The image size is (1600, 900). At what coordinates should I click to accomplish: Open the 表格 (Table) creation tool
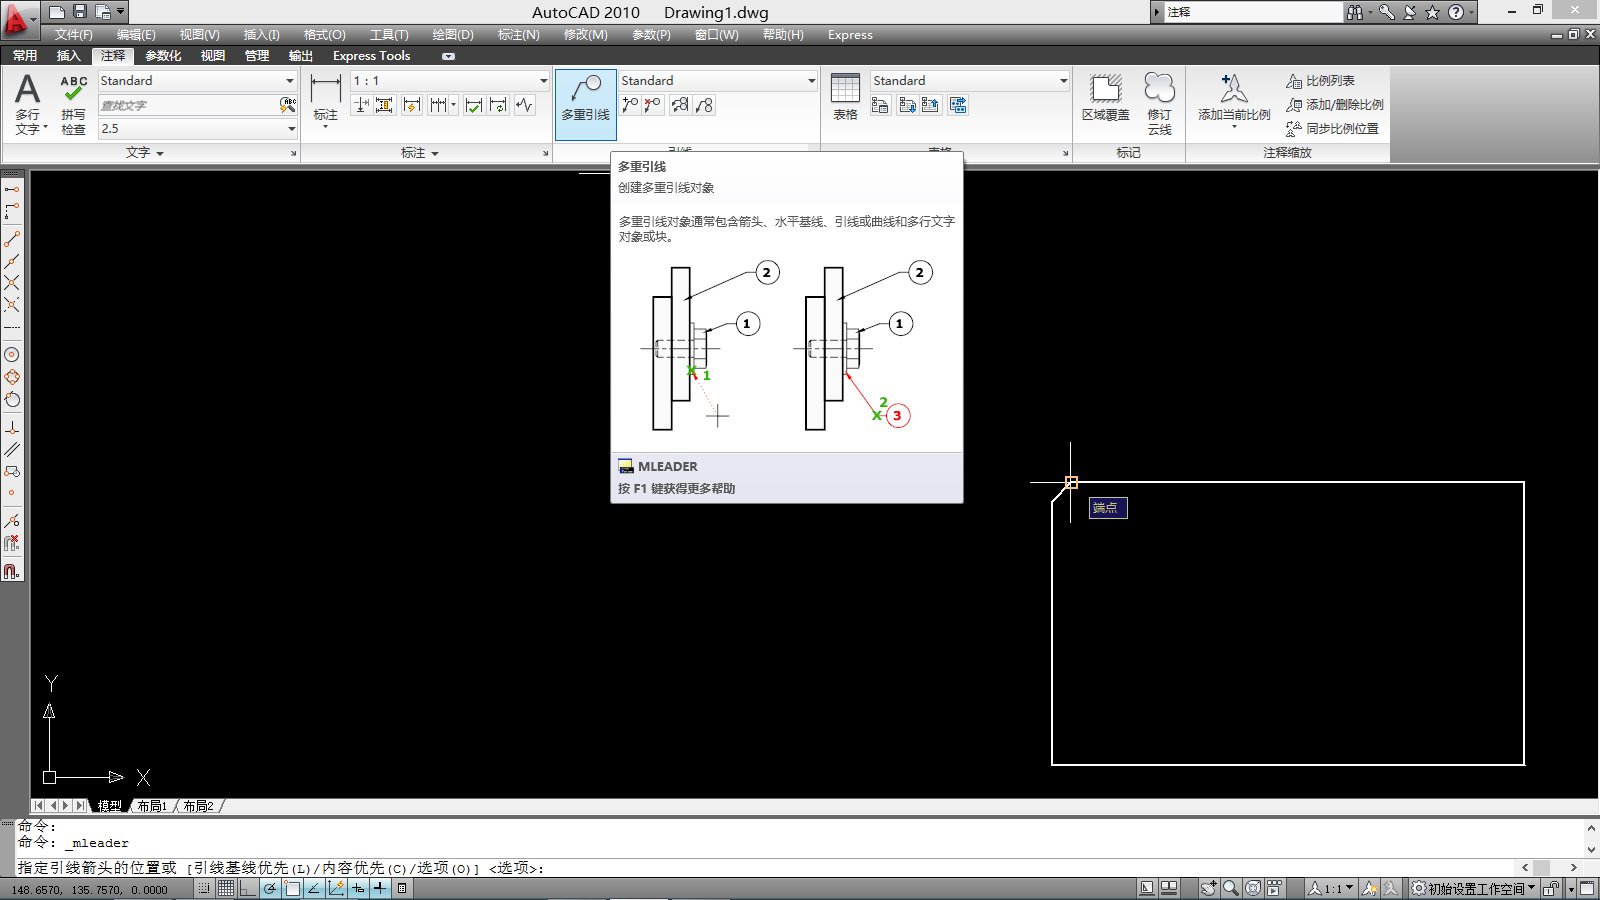[x=845, y=95]
